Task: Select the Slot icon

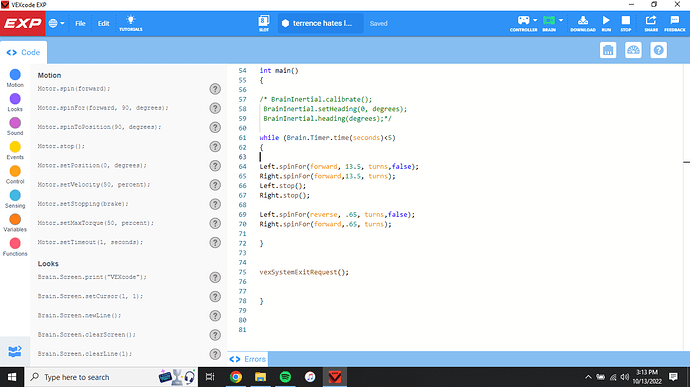Action: coord(264,23)
